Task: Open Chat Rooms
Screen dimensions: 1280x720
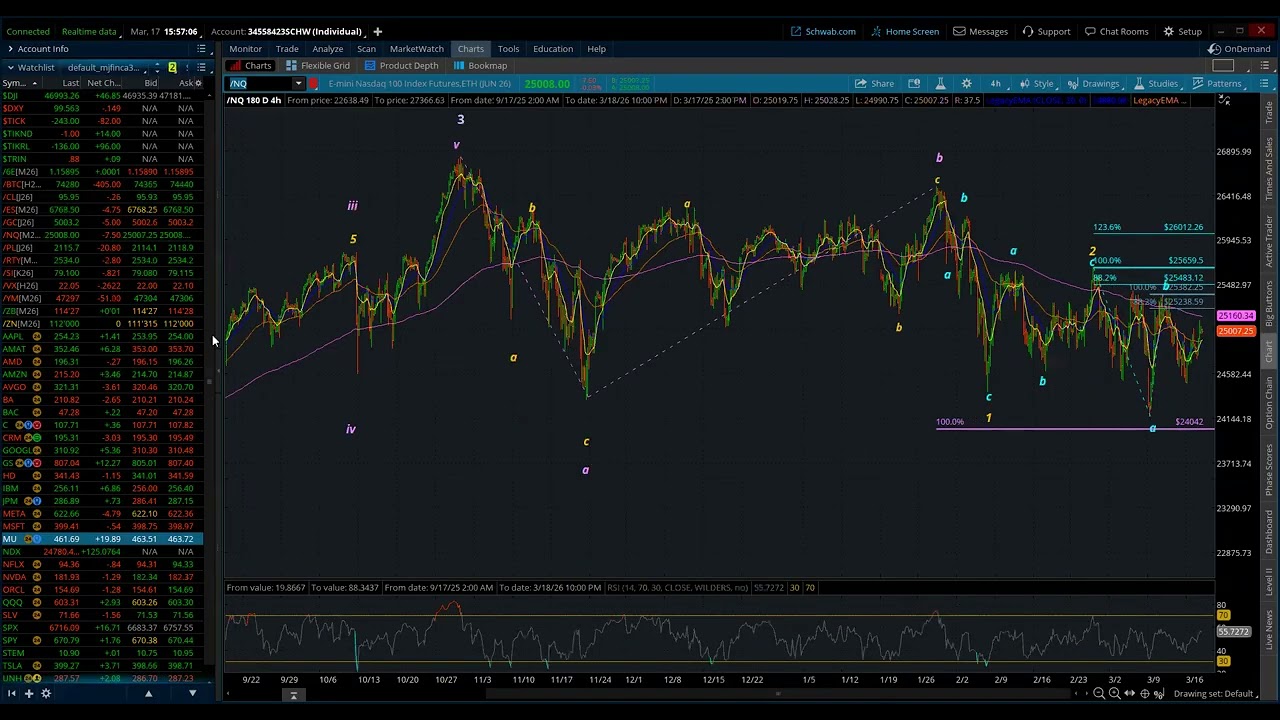Action: tap(1116, 32)
